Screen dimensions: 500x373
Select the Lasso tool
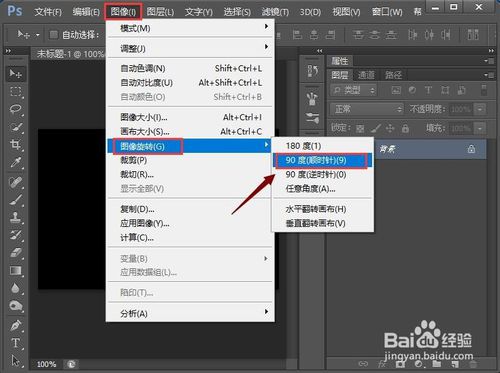click(15, 109)
